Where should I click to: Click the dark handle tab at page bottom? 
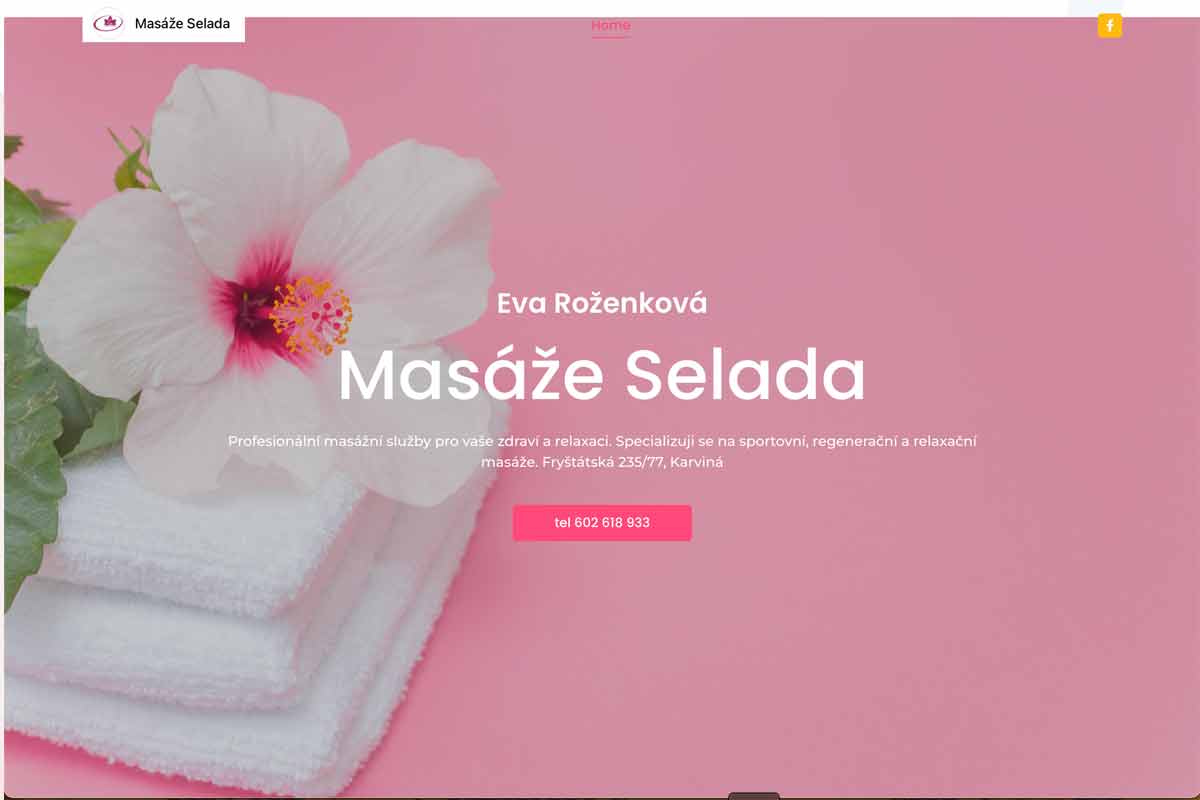pyautogui.click(x=753, y=796)
